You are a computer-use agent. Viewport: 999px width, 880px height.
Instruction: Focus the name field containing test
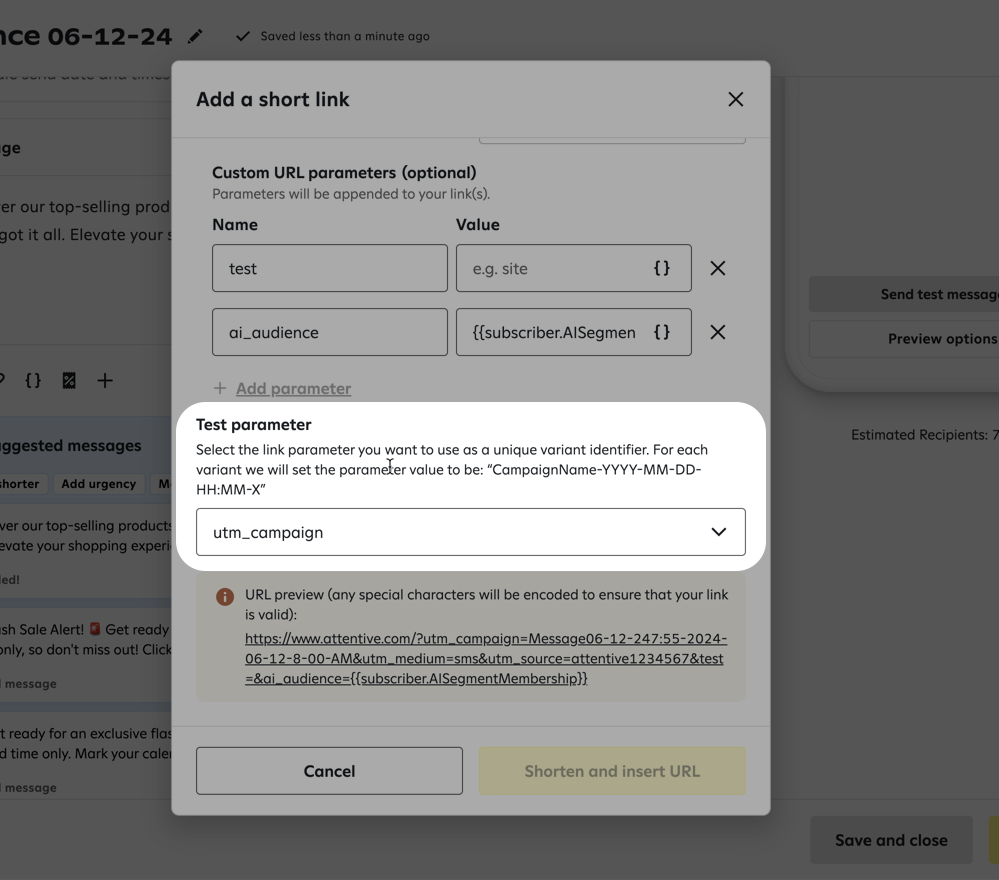[x=330, y=268]
